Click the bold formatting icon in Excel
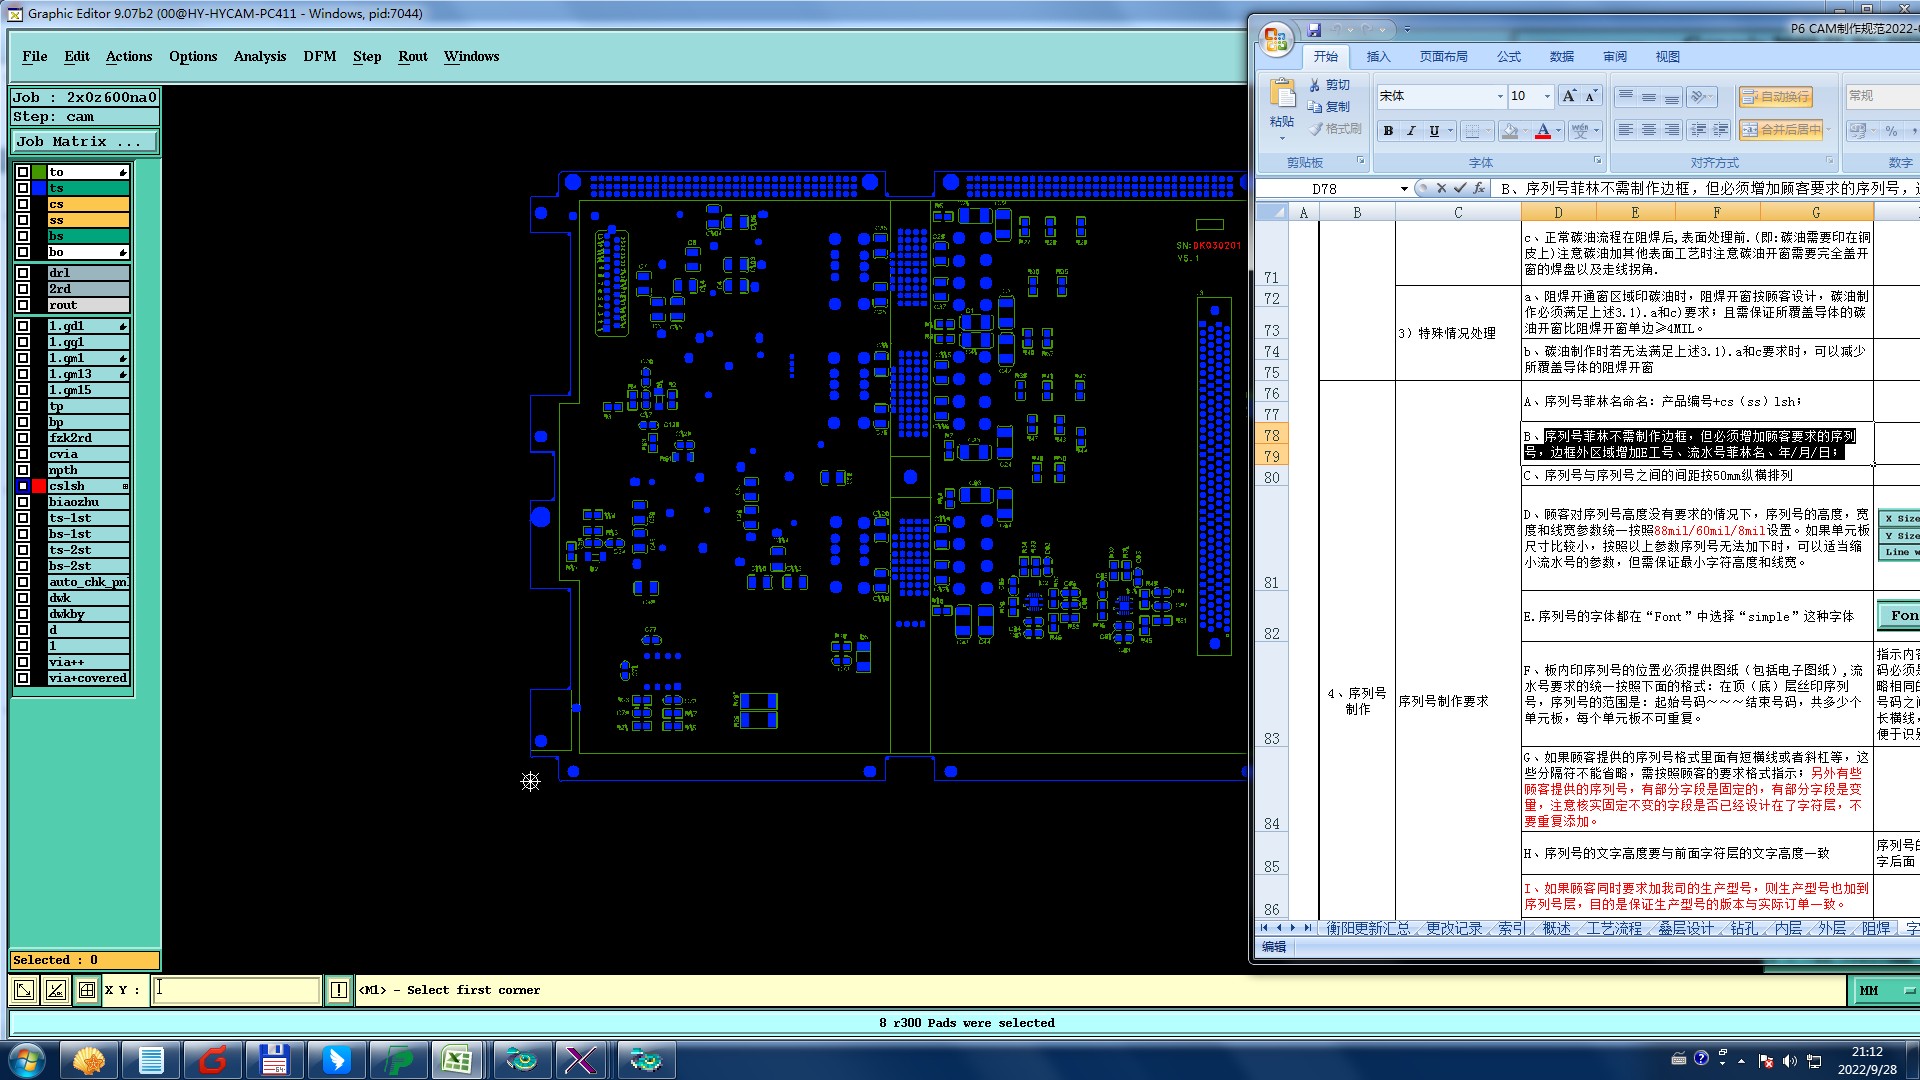This screenshot has width=1920, height=1080. [x=1388, y=131]
